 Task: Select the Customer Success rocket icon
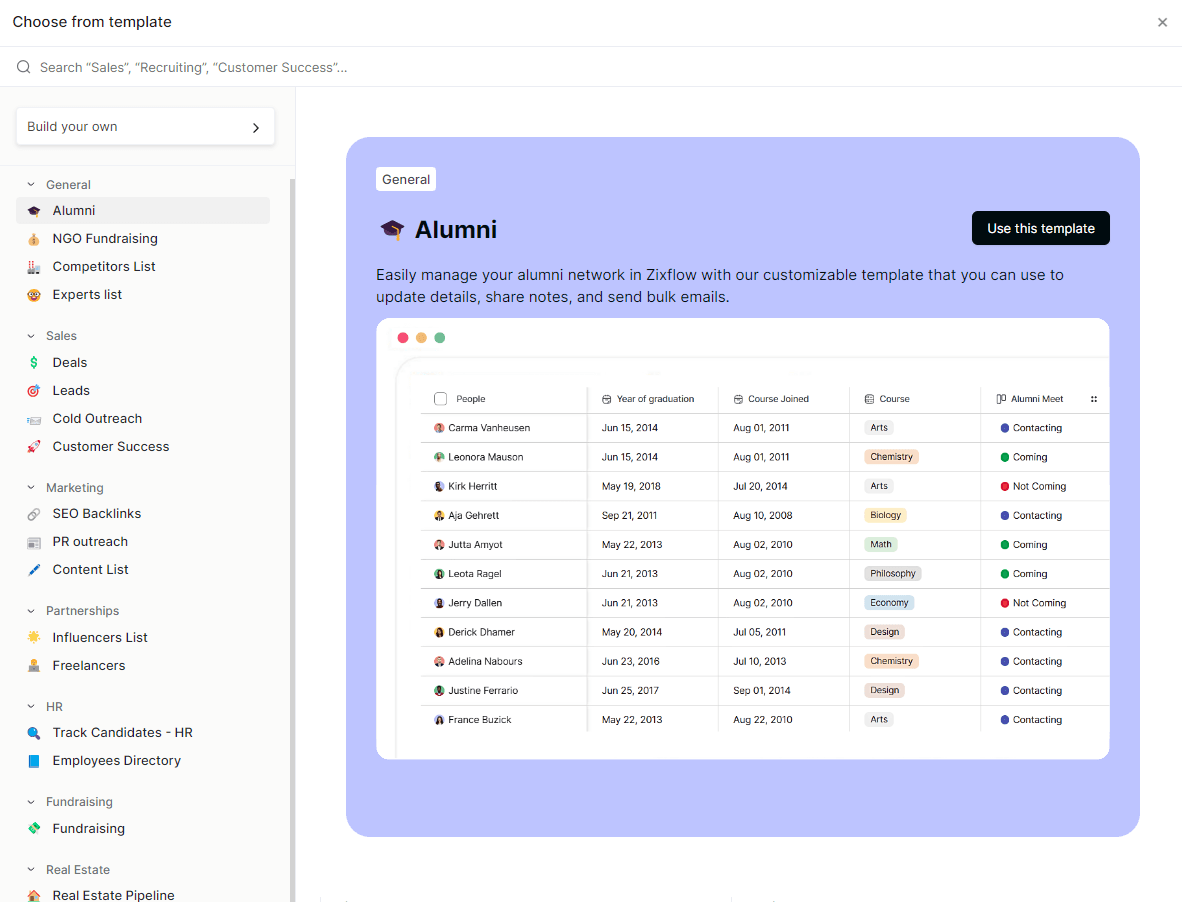point(32,446)
